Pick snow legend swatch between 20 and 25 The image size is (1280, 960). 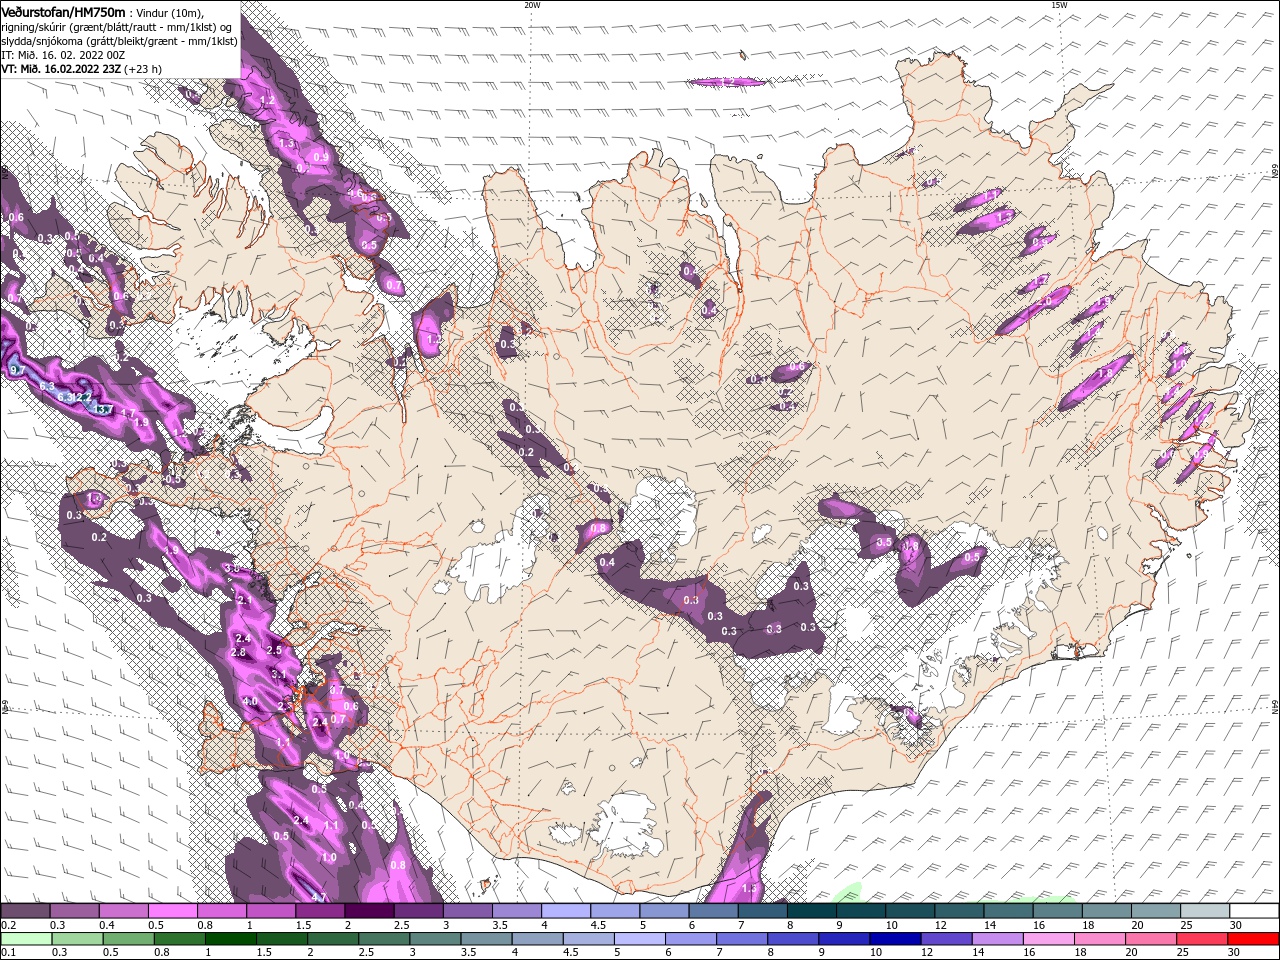(x=1156, y=911)
